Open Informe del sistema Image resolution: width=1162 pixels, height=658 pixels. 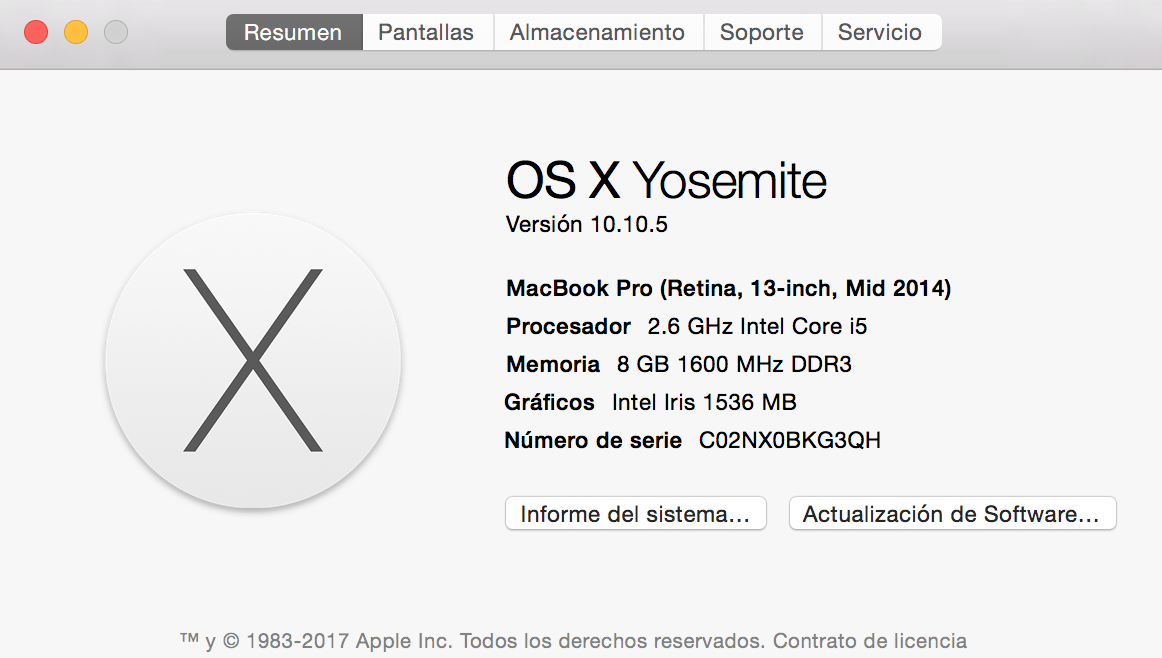click(x=635, y=514)
